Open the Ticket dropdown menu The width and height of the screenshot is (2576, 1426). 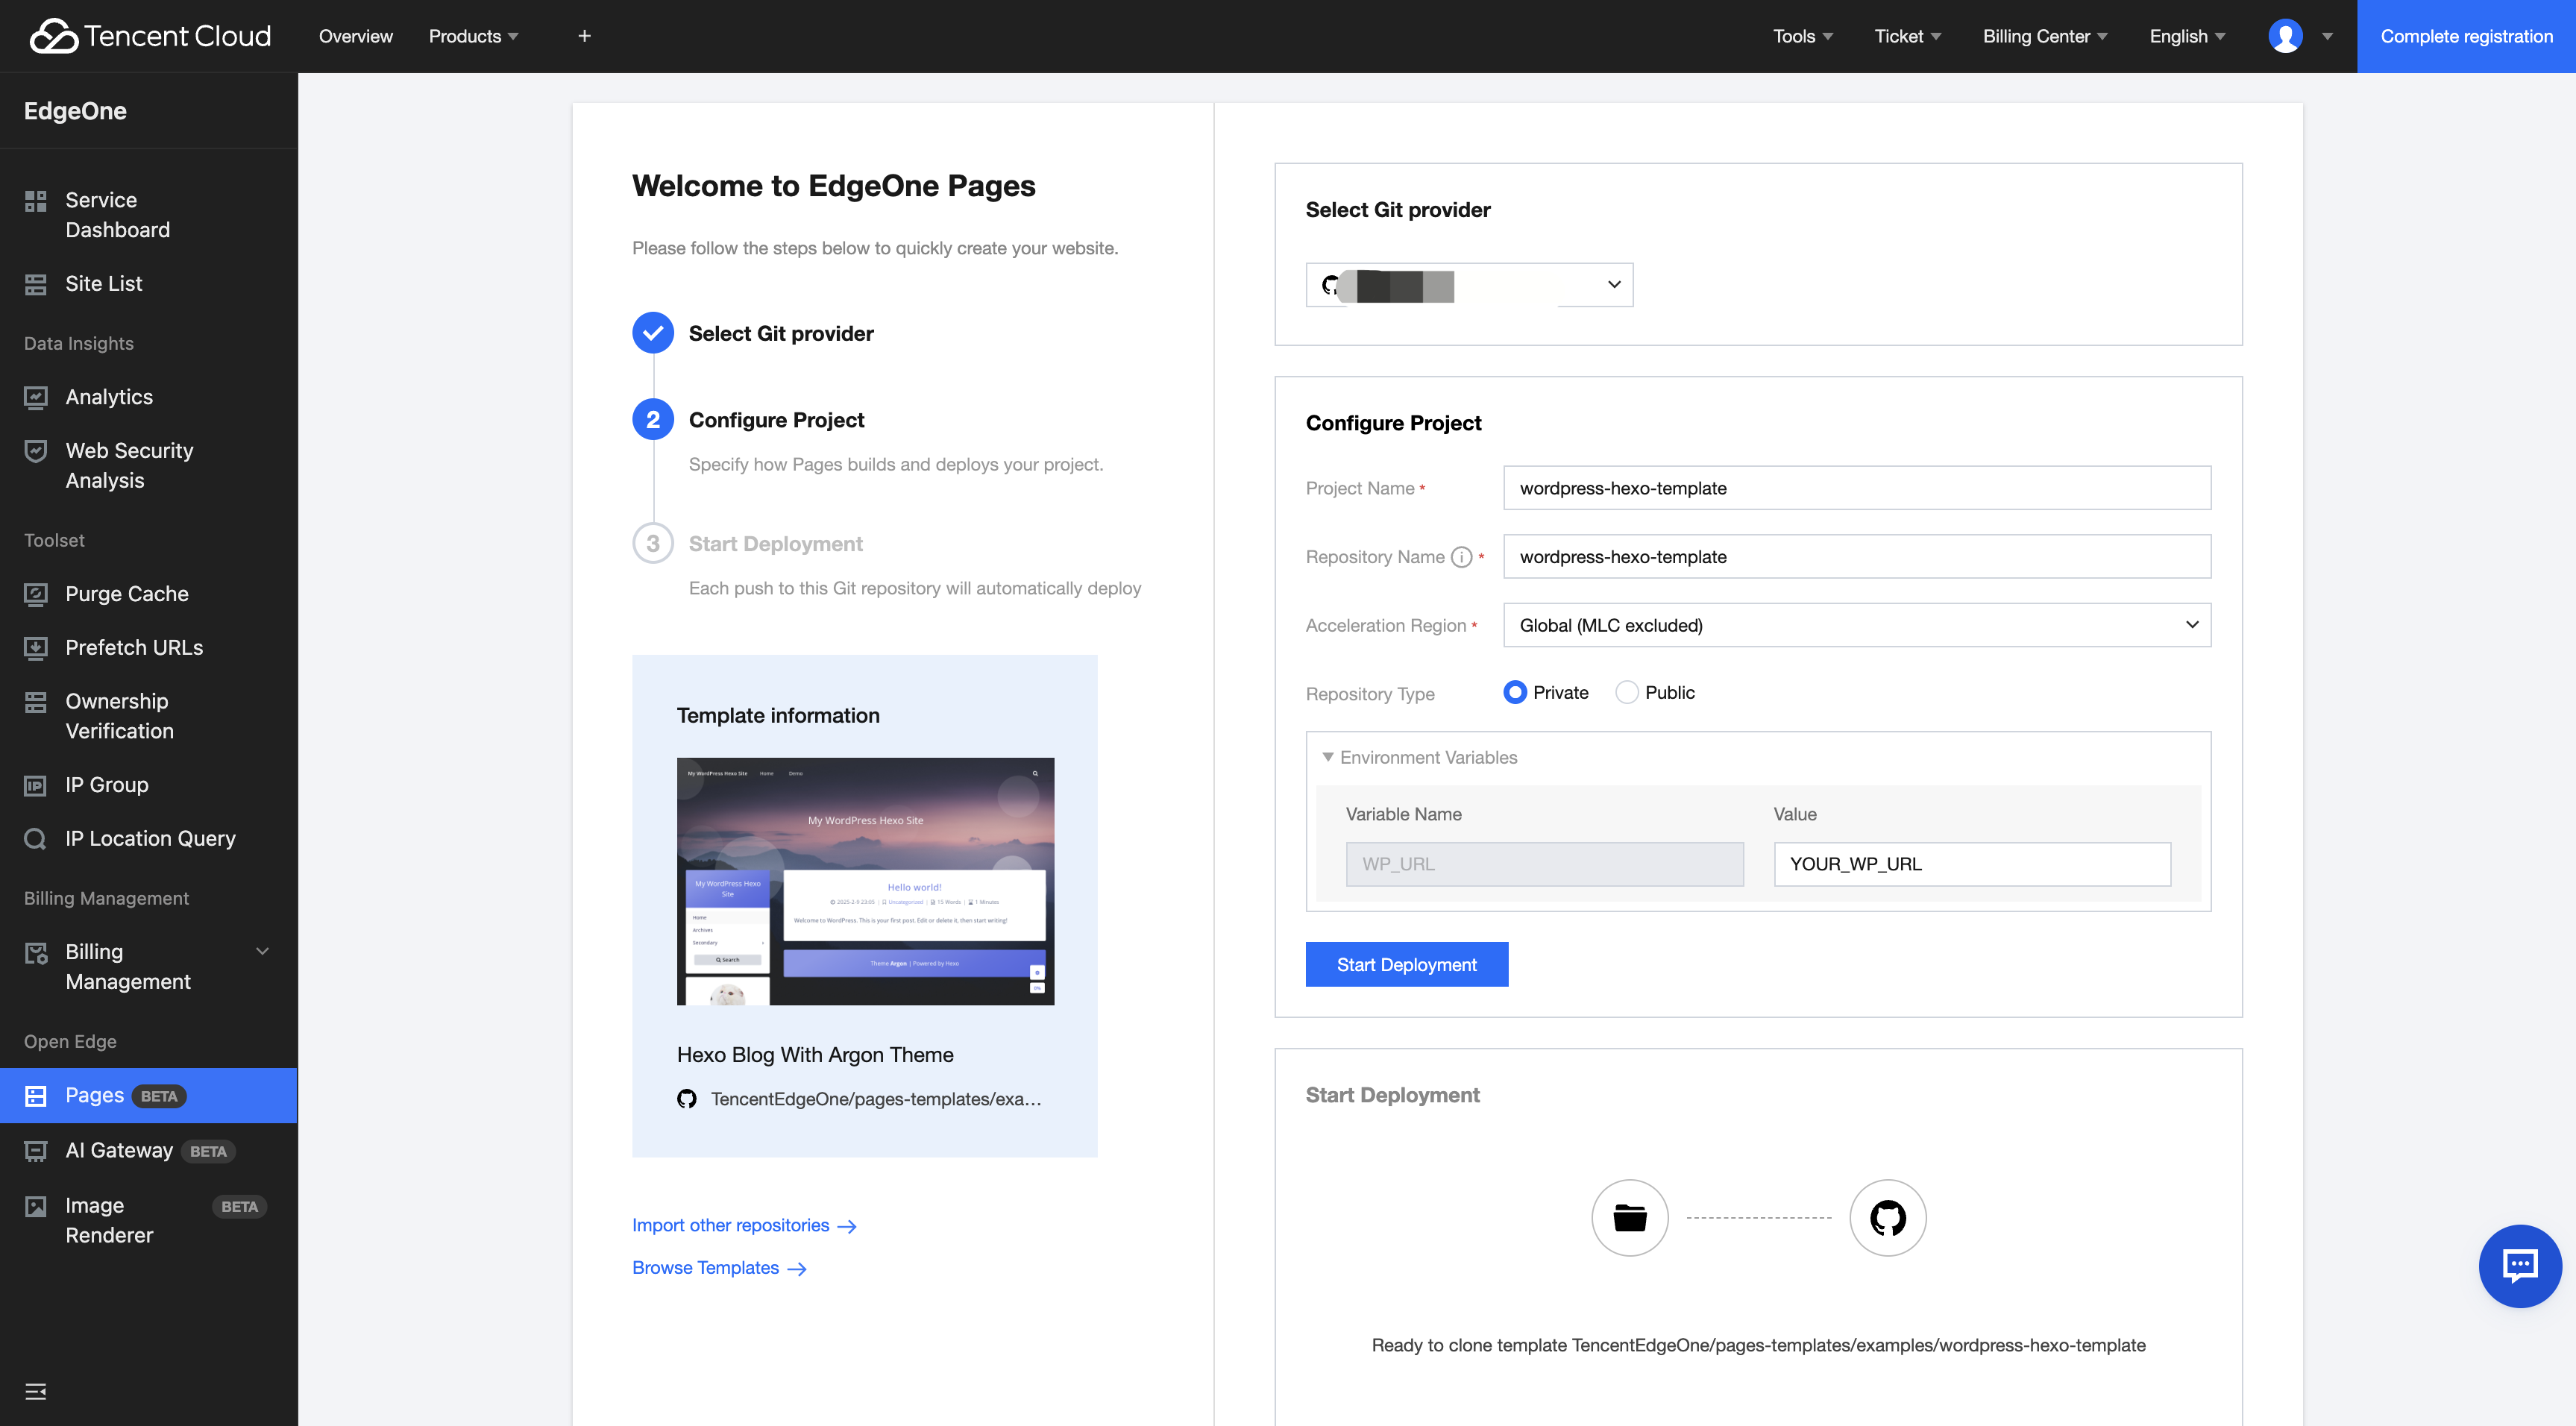pos(1908,36)
